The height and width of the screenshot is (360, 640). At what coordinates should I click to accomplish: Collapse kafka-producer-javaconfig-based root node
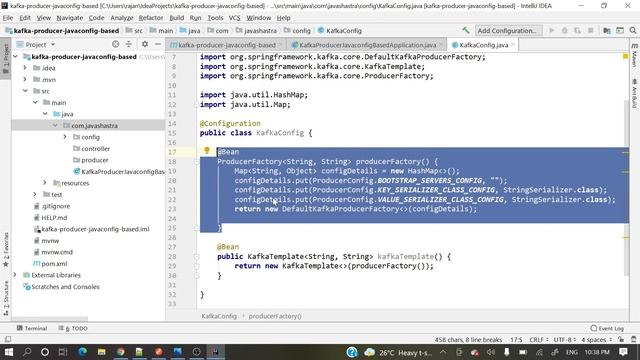[x=16, y=56]
